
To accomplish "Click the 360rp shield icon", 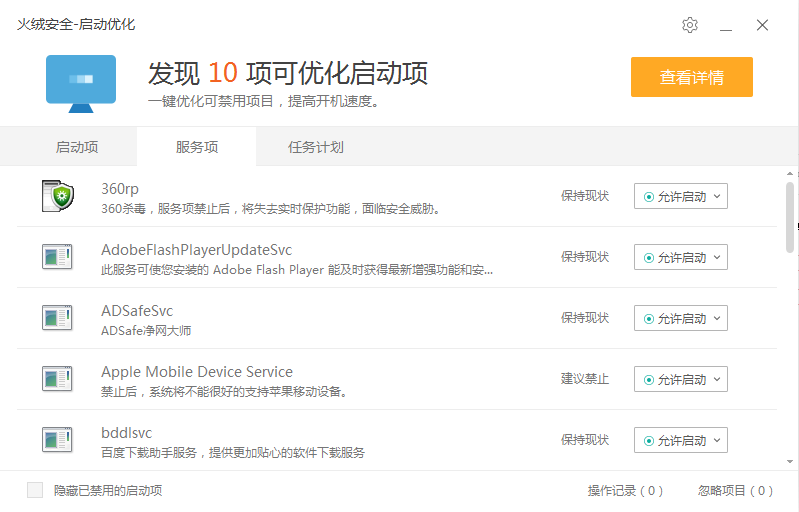I will tap(58, 196).
